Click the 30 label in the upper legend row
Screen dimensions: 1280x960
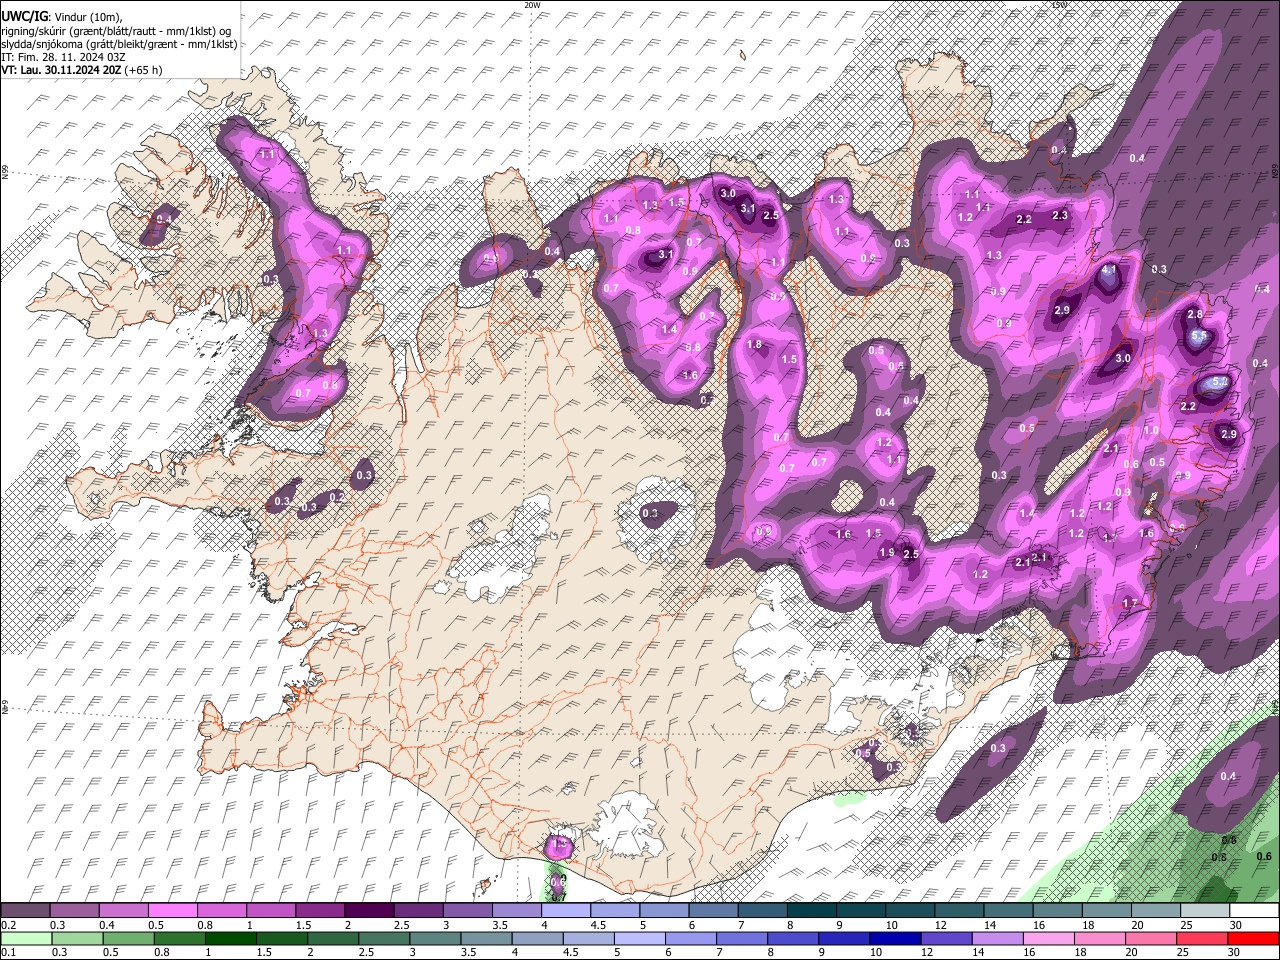(1236, 925)
